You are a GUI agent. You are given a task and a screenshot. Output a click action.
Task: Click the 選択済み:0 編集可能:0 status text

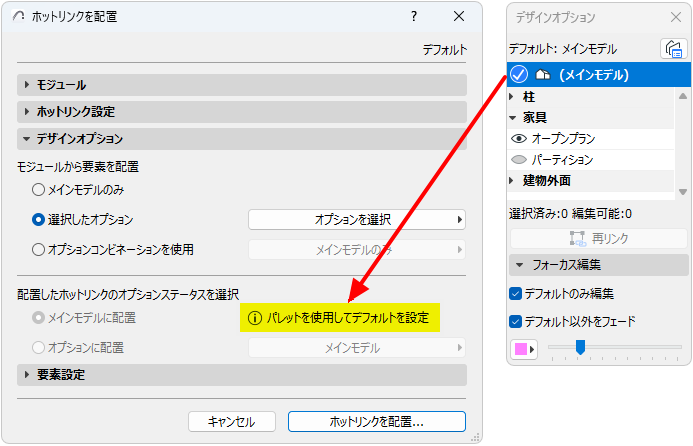(570, 214)
